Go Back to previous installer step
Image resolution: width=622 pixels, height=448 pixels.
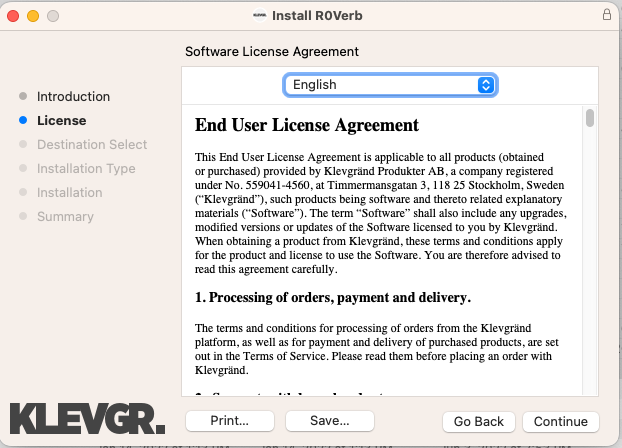click(479, 421)
